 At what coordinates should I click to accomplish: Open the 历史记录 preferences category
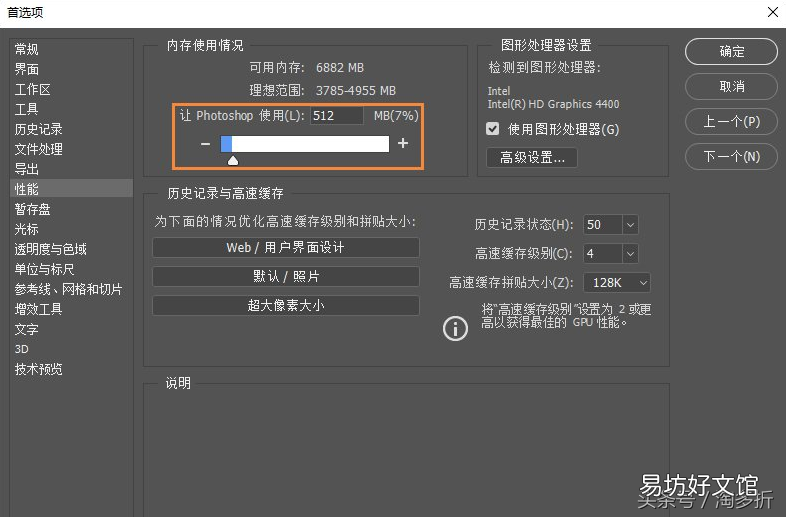[x=39, y=129]
